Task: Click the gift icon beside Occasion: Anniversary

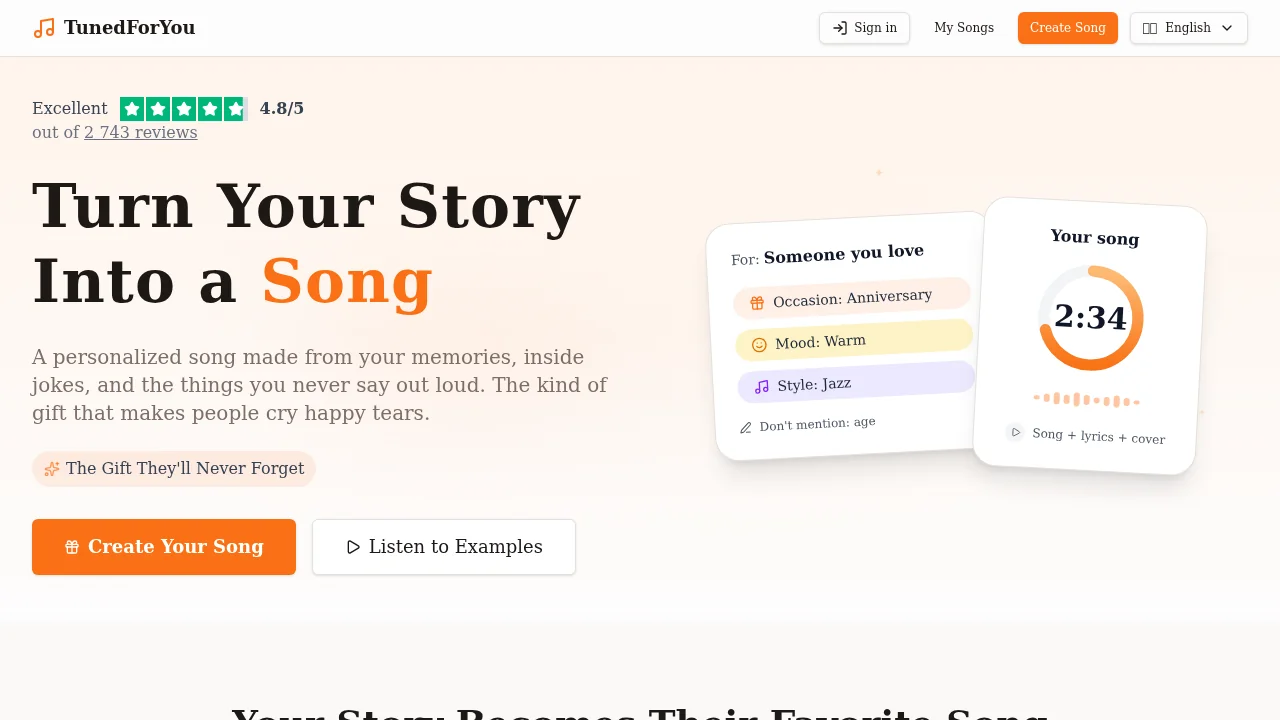Action: click(756, 300)
